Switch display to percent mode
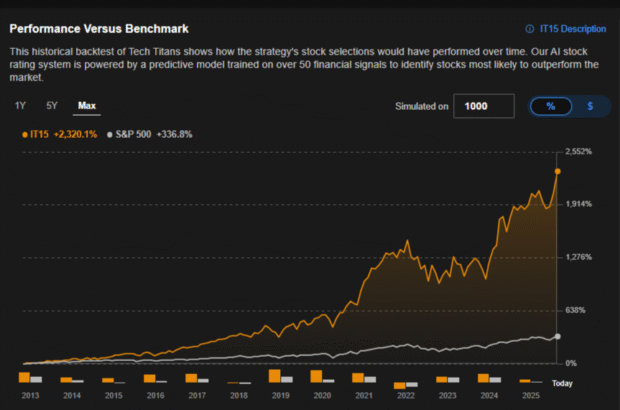 (x=550, y=105)
